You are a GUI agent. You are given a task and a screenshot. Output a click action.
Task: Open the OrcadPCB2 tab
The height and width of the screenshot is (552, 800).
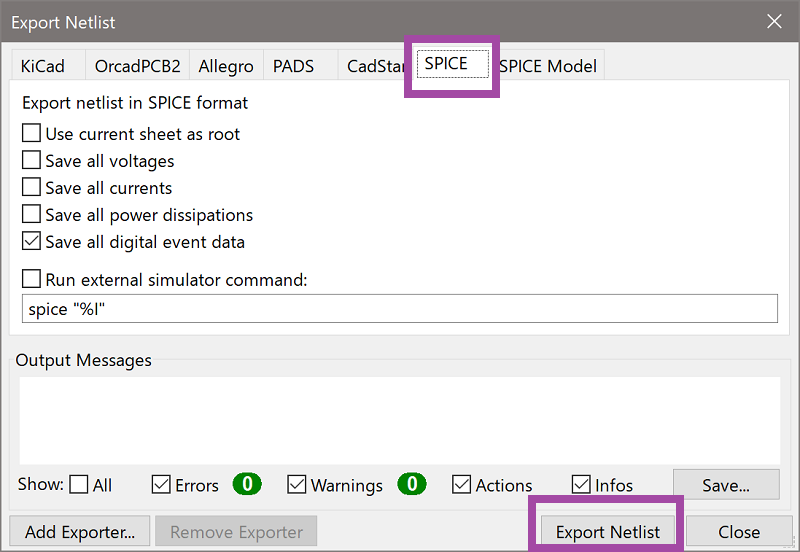137,66
